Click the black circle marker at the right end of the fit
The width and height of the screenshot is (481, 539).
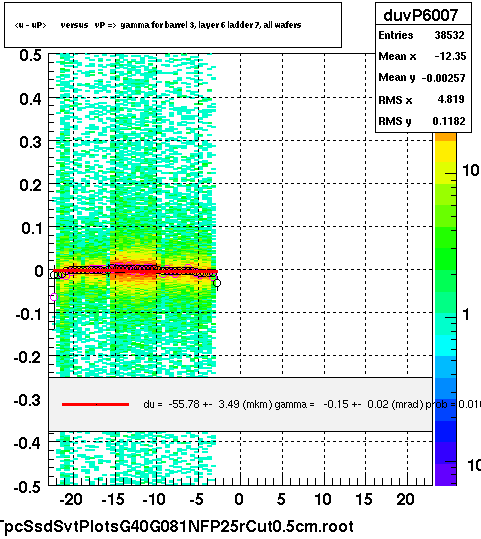click(217, 283)
